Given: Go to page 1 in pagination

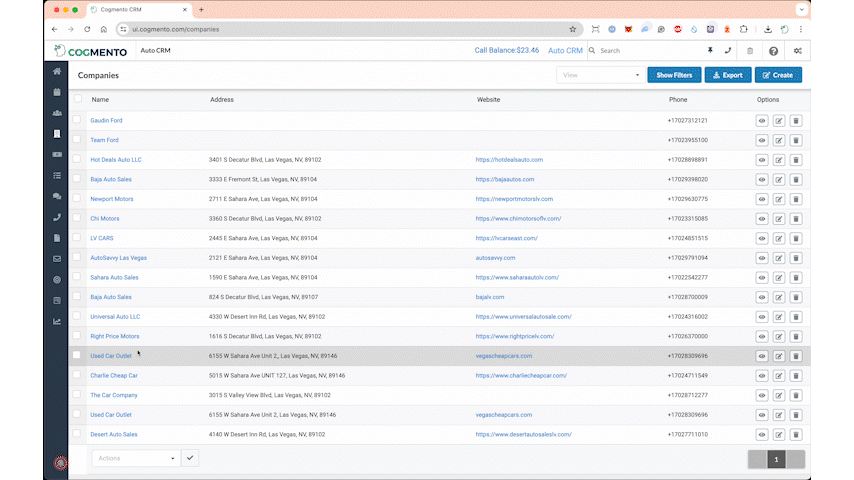Looking at the screenshot, I should click(776, 459).
